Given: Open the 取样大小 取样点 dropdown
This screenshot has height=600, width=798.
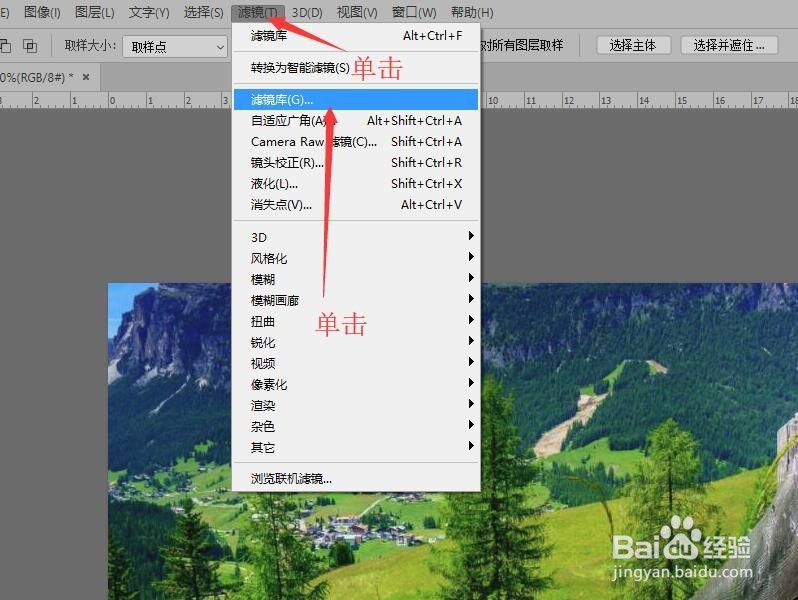Looking at the screenshot, I should (175, 47).
